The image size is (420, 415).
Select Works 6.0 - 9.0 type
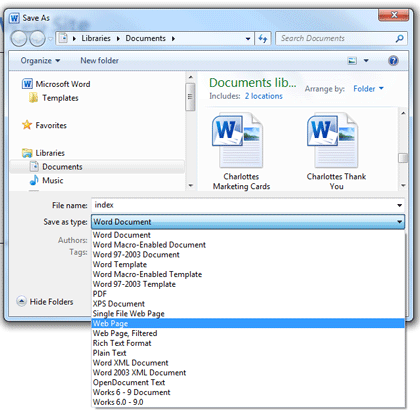(x=248, y=402)
